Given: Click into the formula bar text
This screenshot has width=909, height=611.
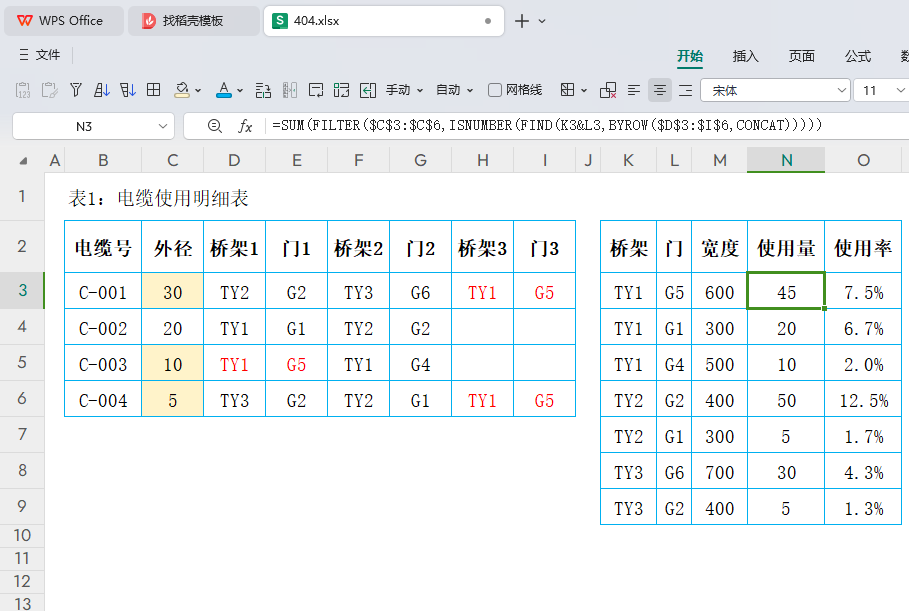Looking at the screenshot, I should 547,125.
